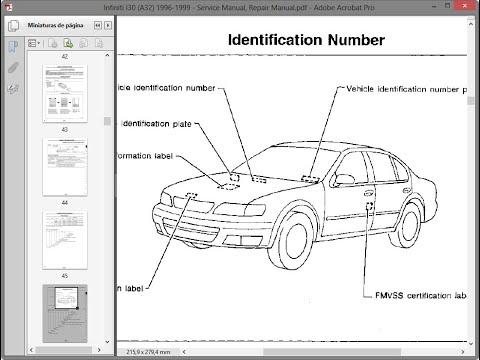This screenshot has width=480, height=360.
Task: Click document scroll left arrow
Action: pos(184,352)
